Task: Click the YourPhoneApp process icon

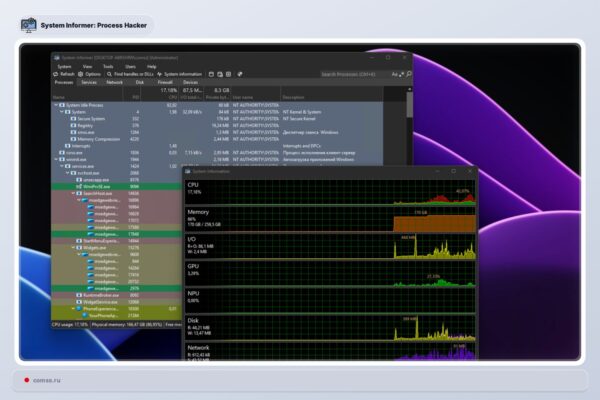Action: pyautogui.click(x=85, y=316)
